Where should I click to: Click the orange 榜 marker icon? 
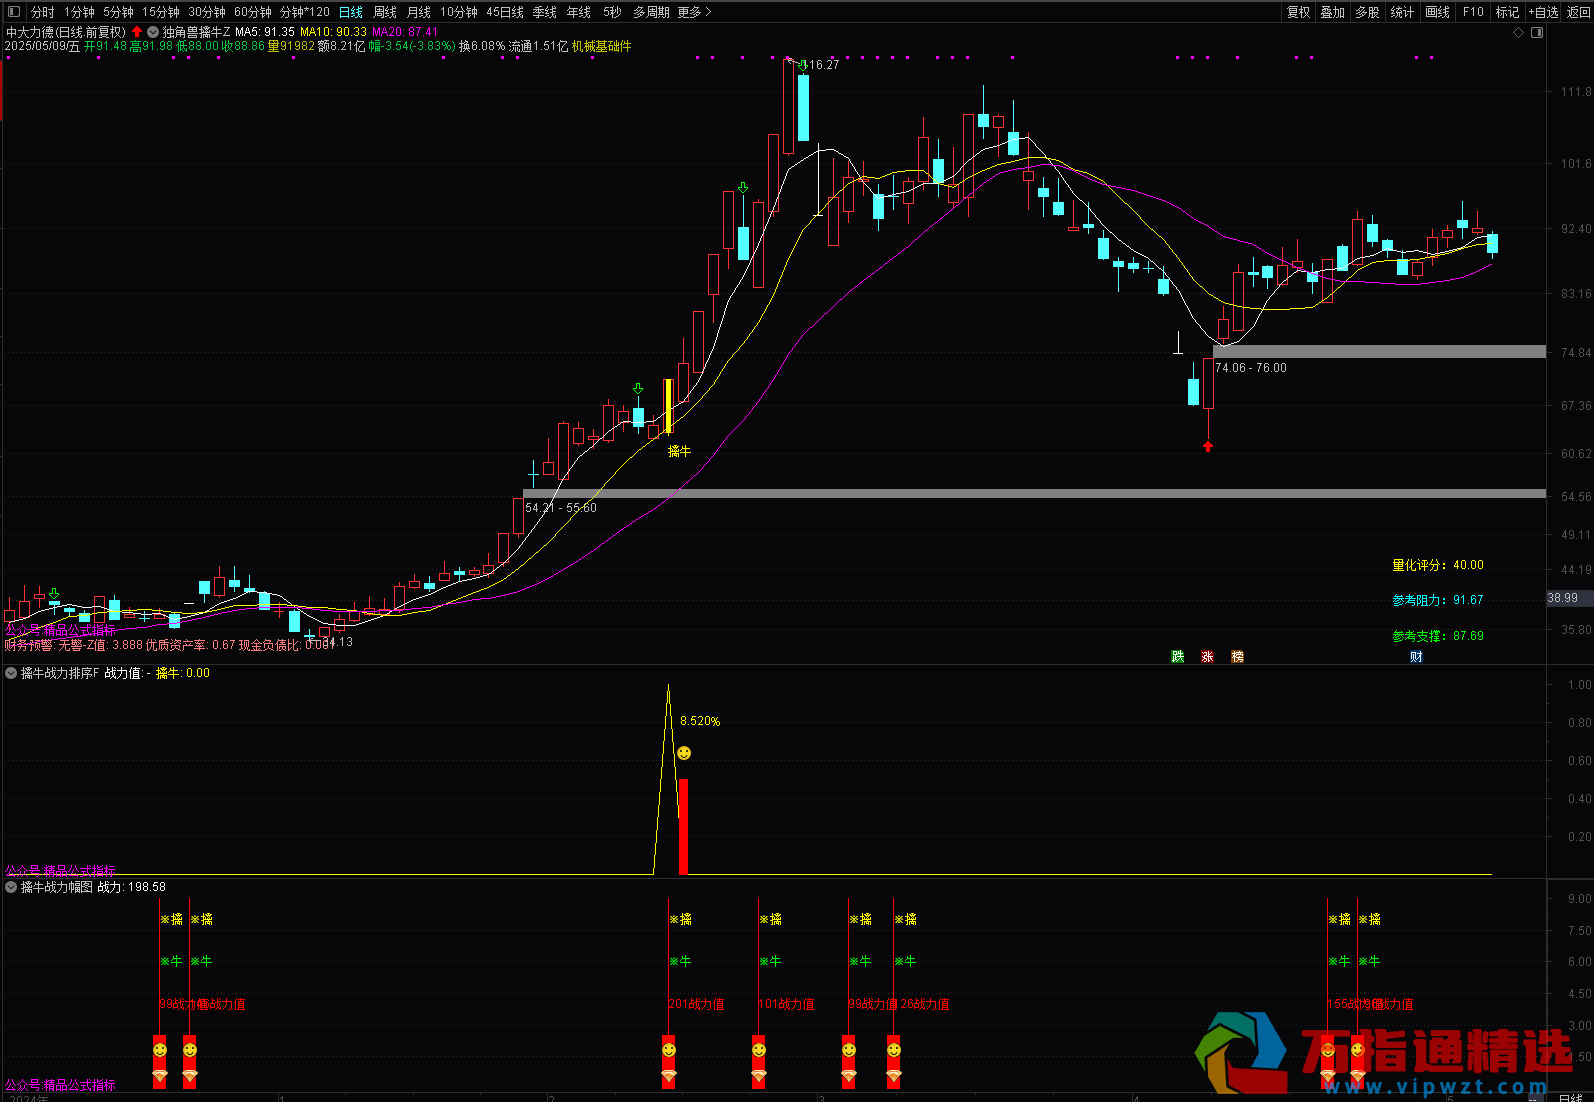pyautogui.click(x=1238, y=657)
